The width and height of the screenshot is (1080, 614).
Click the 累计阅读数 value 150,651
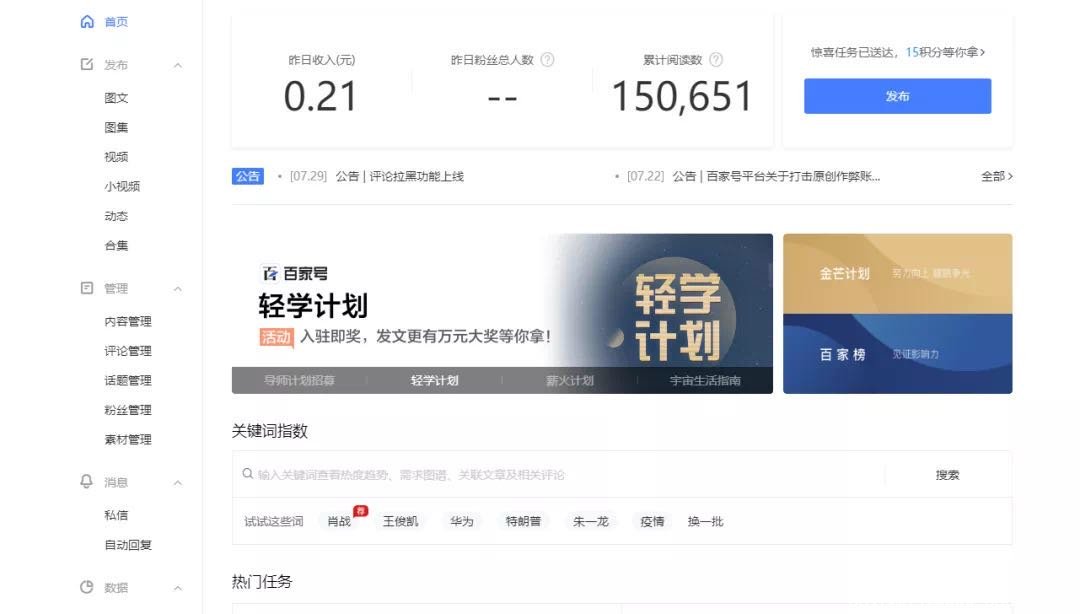pos(682,96)
